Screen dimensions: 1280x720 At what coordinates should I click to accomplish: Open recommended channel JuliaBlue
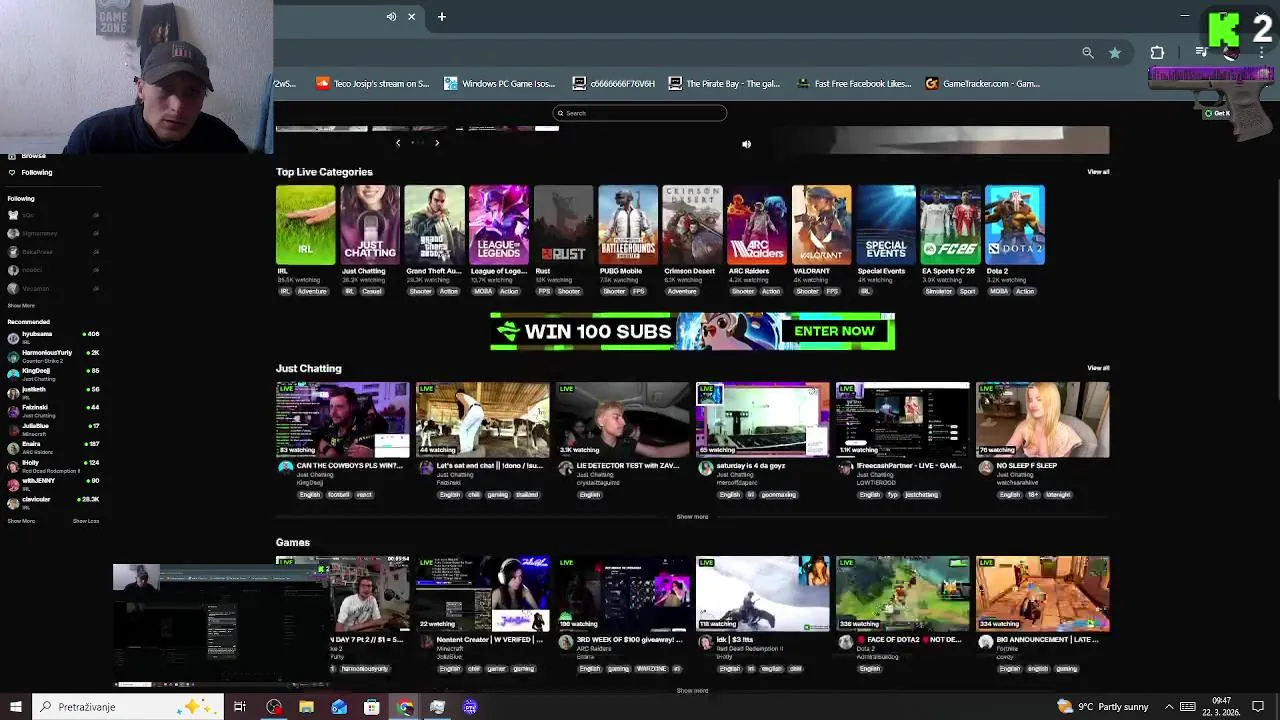(x=53, y=428)
